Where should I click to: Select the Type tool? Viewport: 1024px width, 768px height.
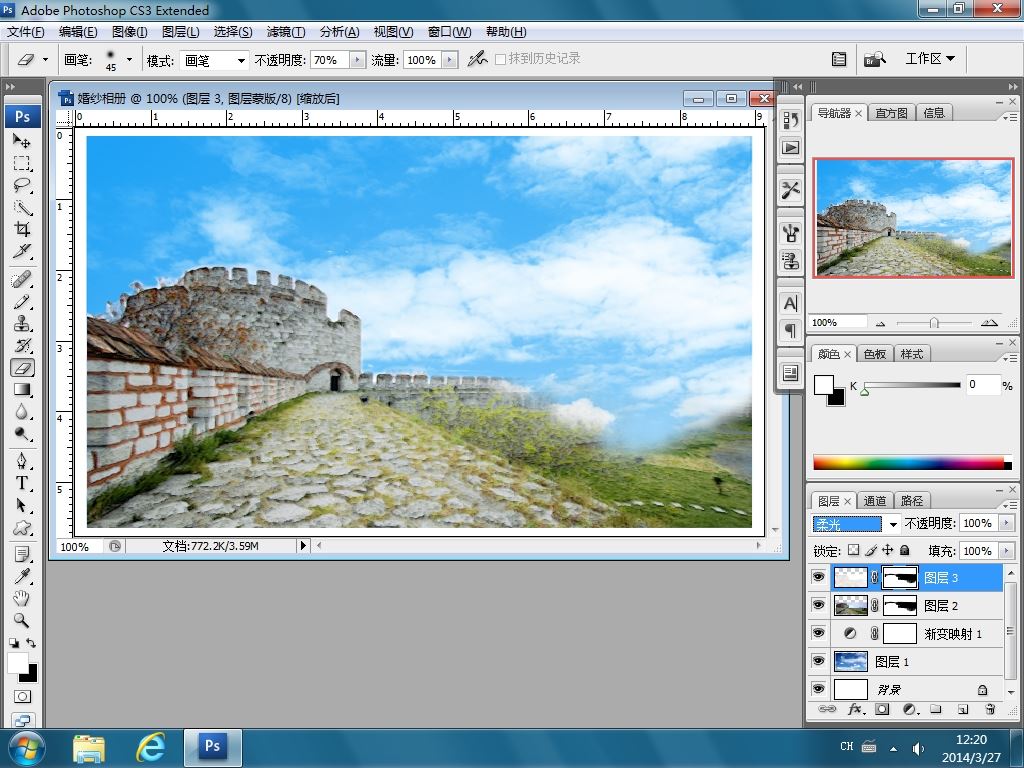22,483
